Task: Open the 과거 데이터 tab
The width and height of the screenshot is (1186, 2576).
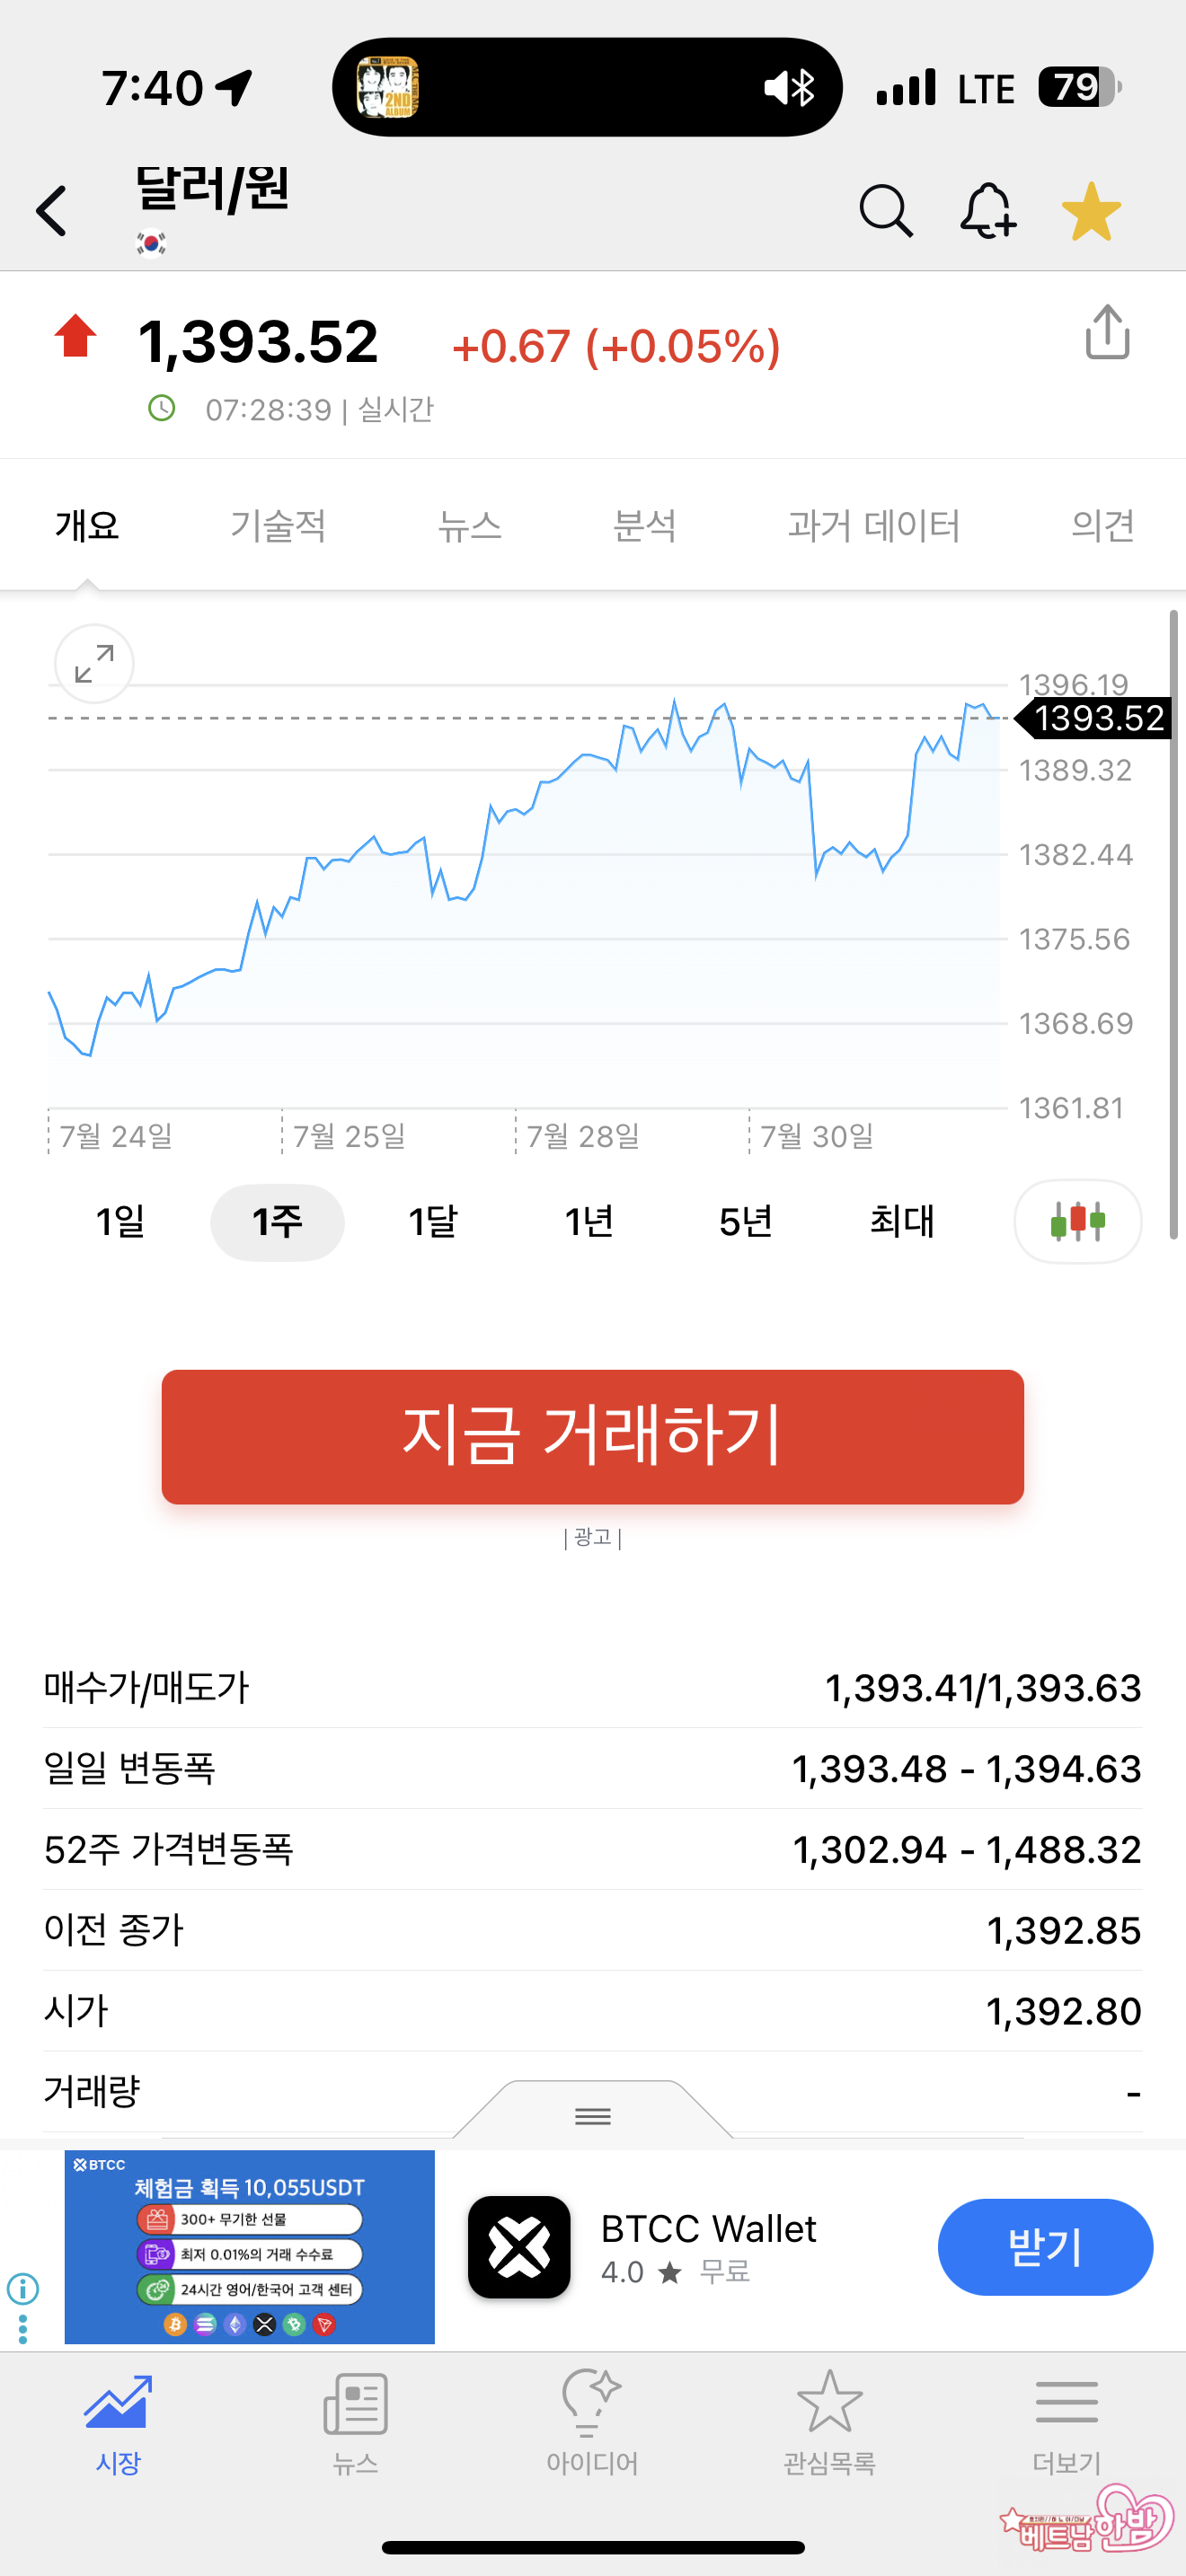Action: pyautogui.click(x=873, y=525)
